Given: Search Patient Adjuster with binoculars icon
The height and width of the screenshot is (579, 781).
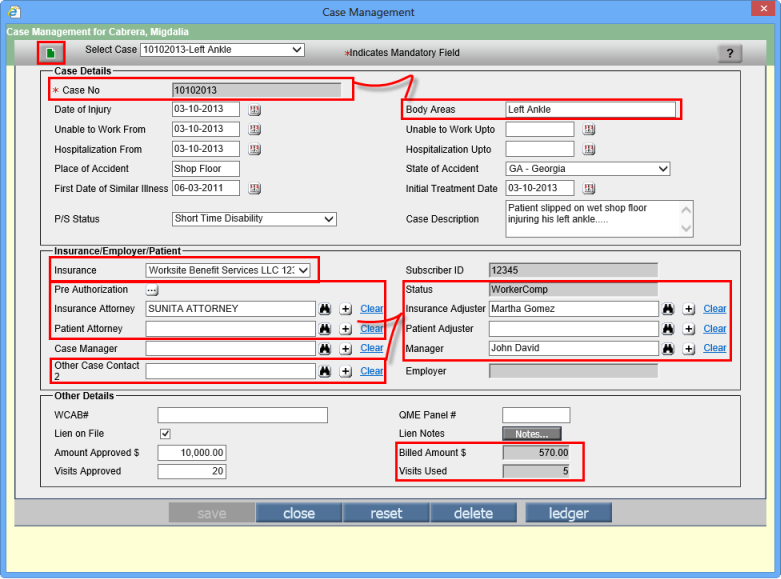Looking at the screenshot, I should (x=668, y=329).
